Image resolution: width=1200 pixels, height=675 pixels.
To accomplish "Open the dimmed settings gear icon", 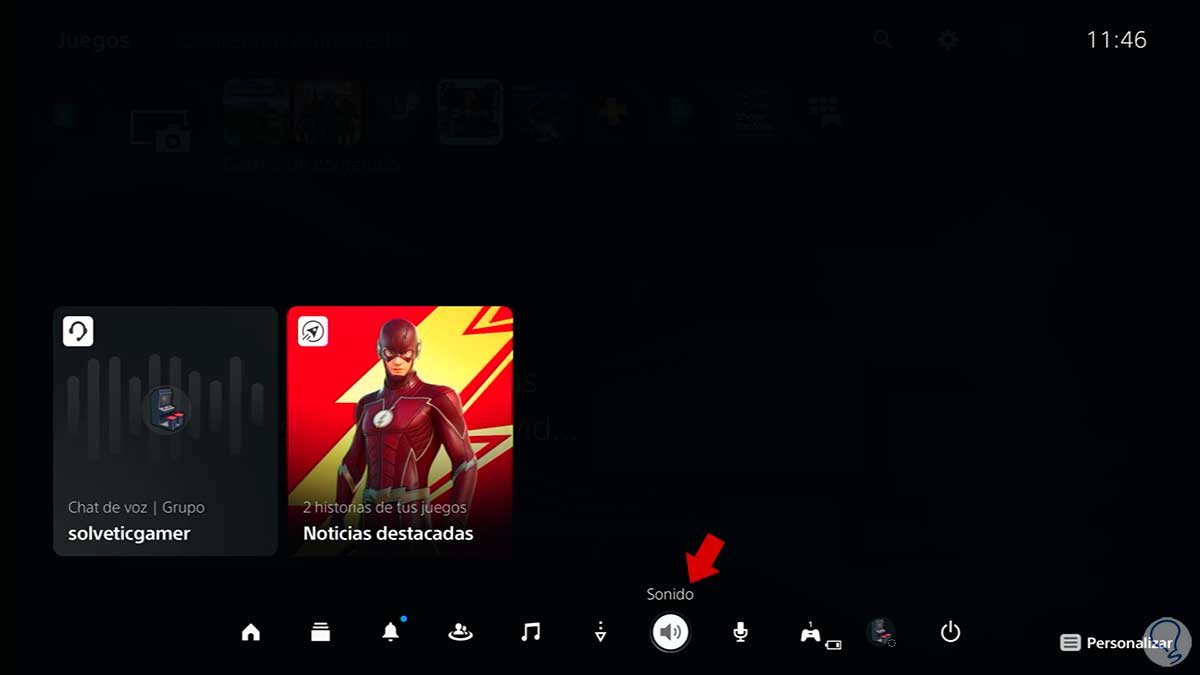I will tap(948, 39).
